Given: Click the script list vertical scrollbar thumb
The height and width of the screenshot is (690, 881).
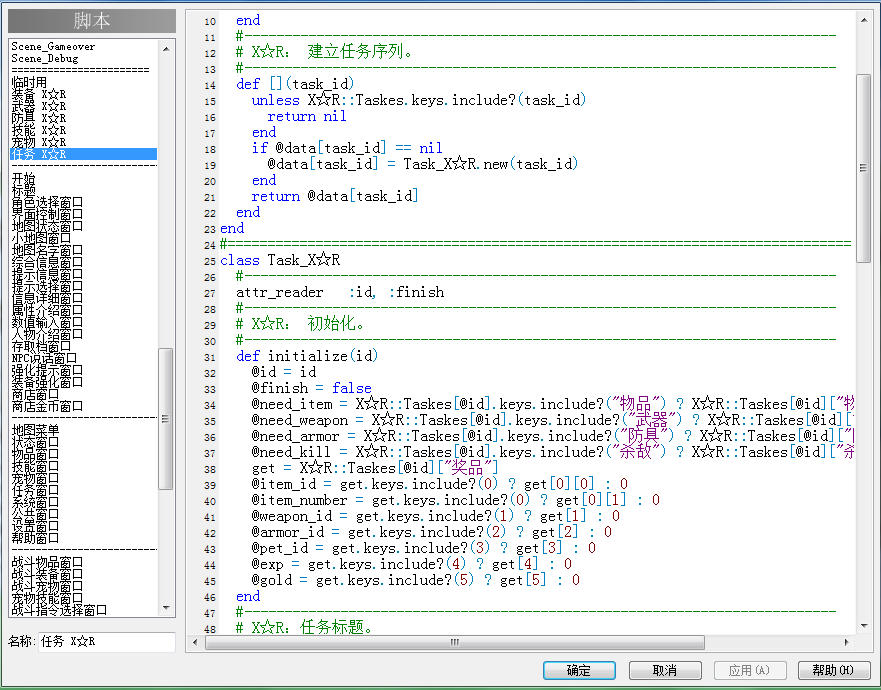Looking at the screenshot, I should [166, 419].
